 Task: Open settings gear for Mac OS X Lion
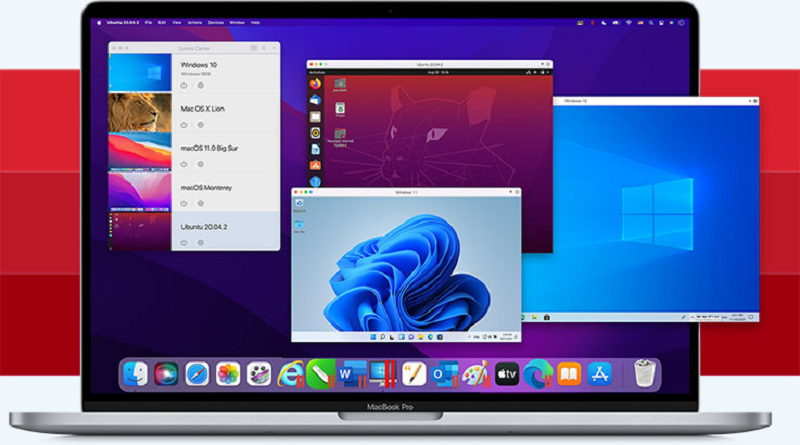[x=200, y=125]
